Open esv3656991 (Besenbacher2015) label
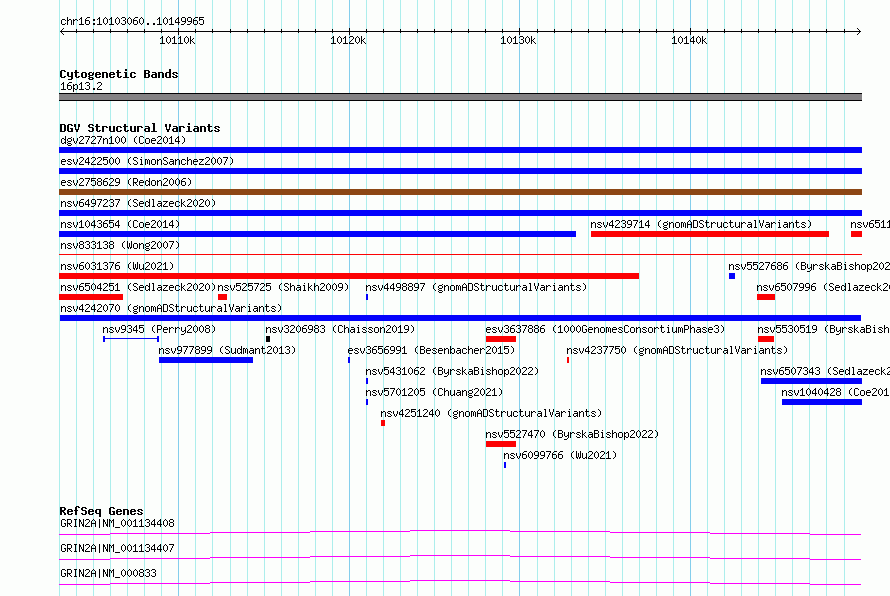Screen dimensions: 890x596 pyautogui.click(x=431, y=350)
